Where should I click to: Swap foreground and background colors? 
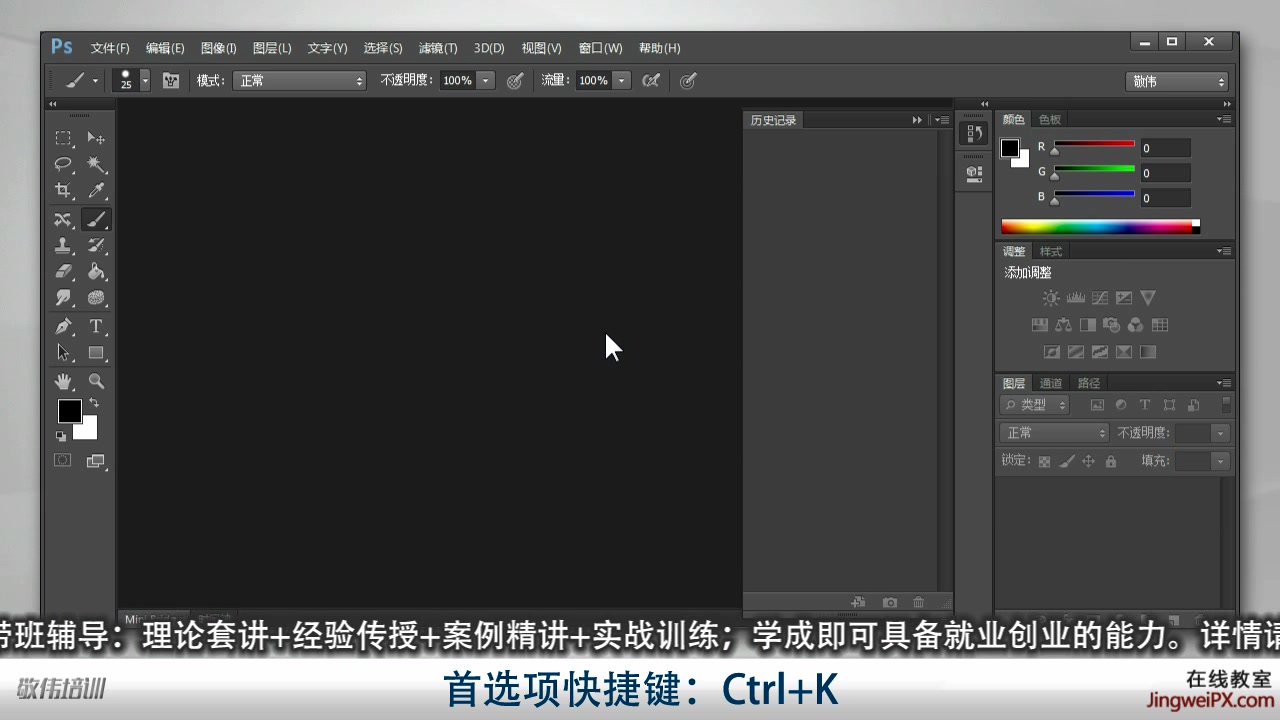tap(93, 402)
